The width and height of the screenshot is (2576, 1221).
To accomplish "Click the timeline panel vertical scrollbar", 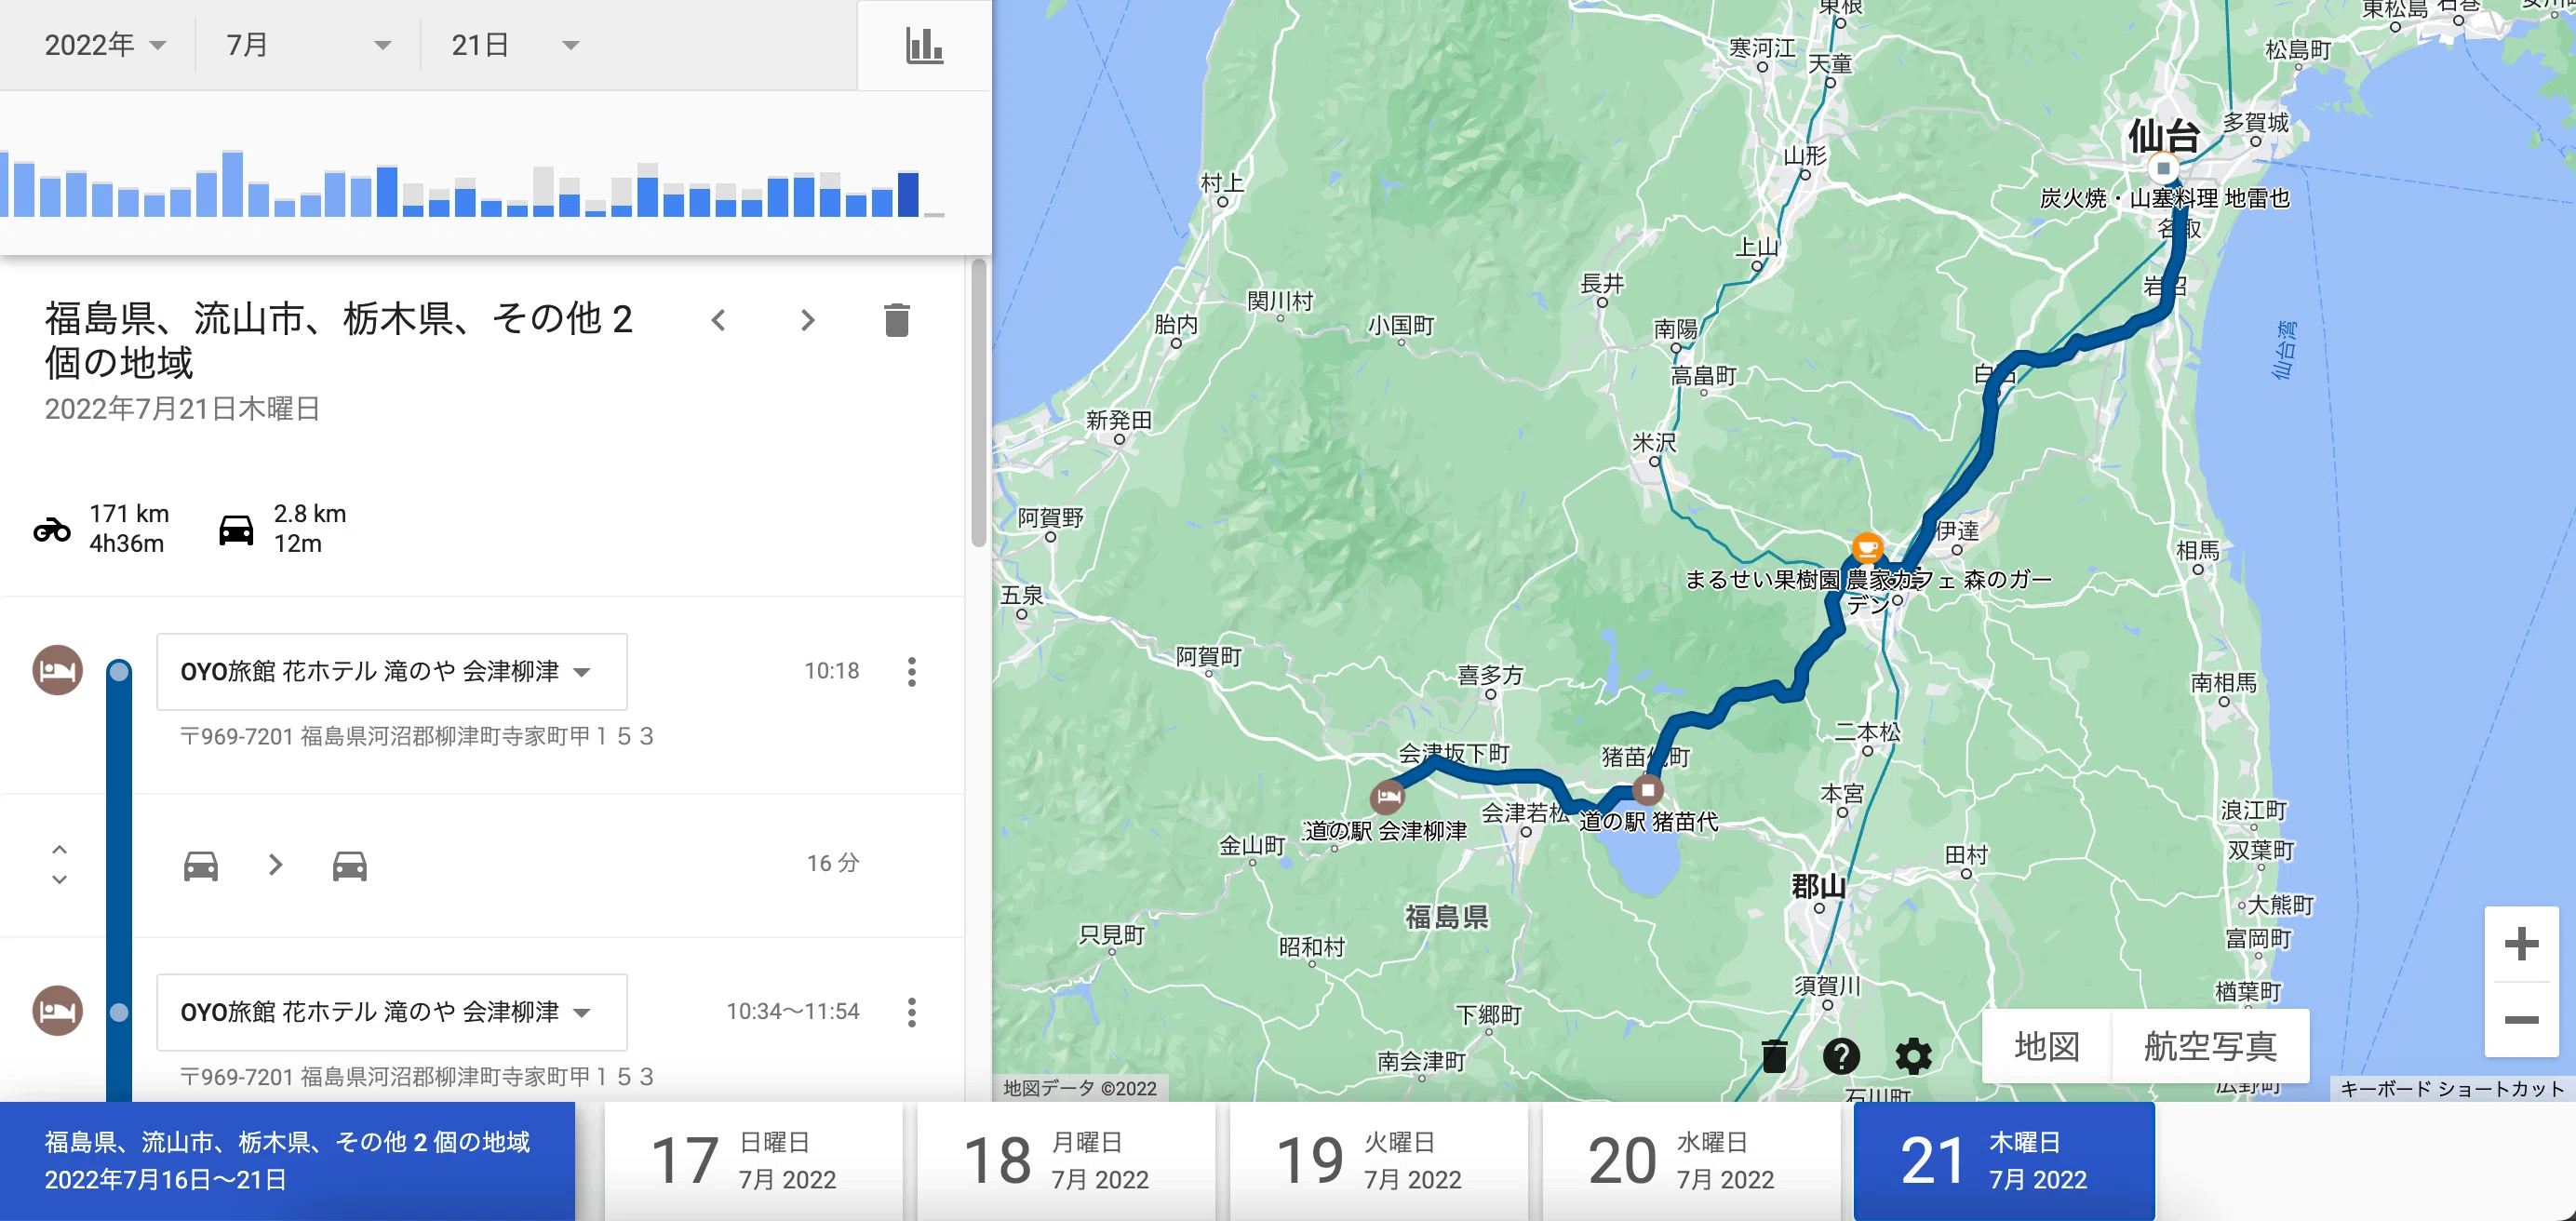I will [978, 402].
